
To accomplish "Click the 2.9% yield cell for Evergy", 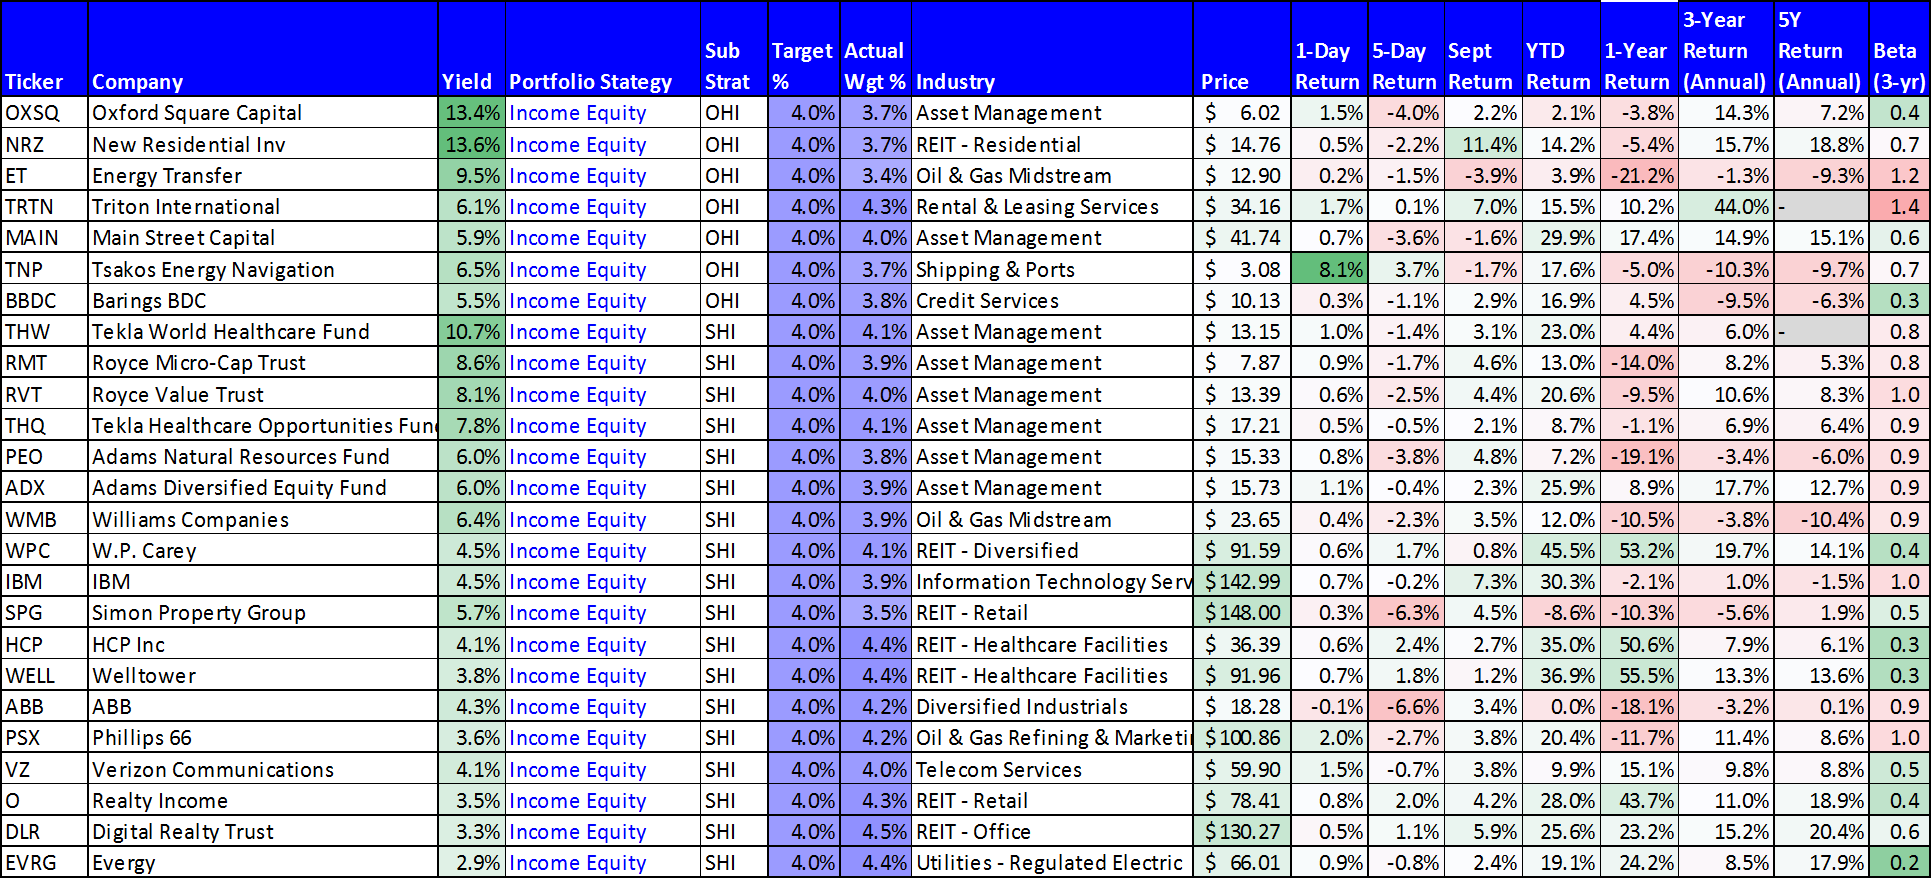I will [x=471, y=863].
